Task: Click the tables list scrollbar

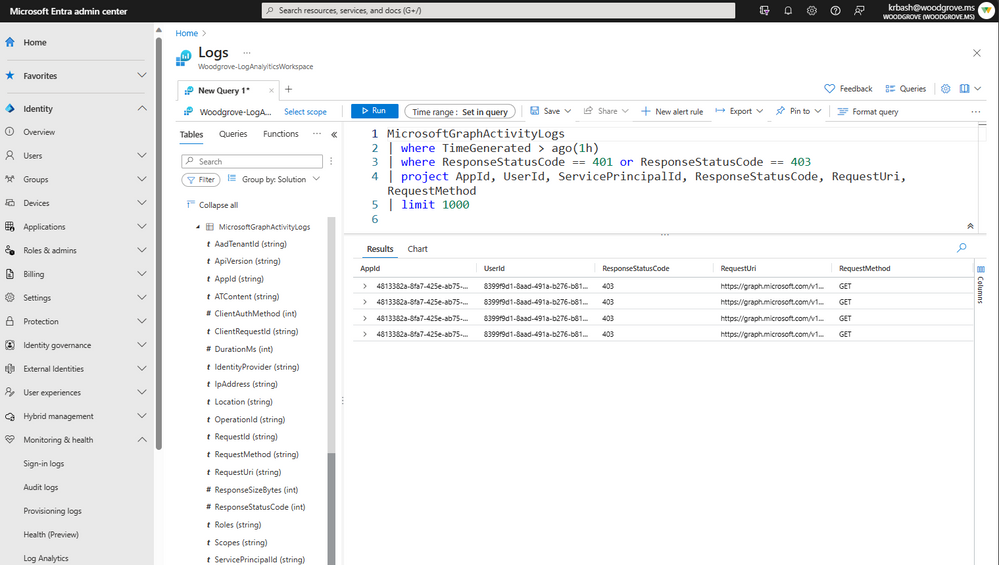Action: (x=331, y=508)
